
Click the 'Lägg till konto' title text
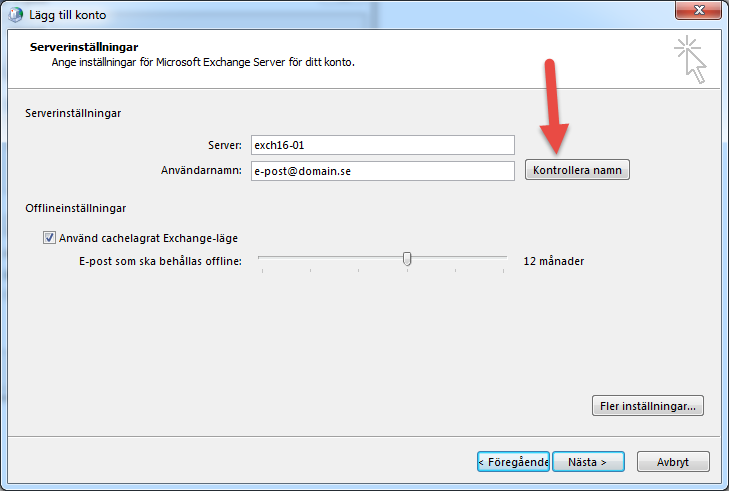pyautogui.click(x=67, y=15)
